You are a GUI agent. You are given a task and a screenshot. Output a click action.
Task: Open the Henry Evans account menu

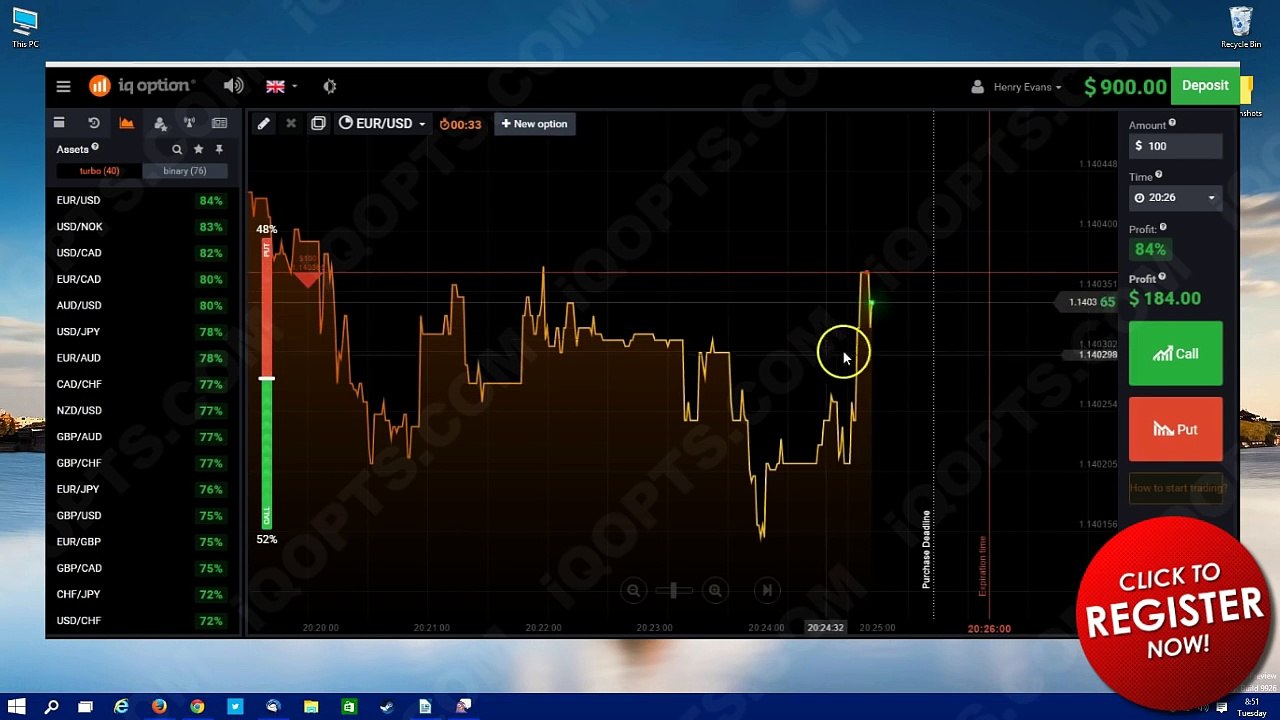[1017, 87]
